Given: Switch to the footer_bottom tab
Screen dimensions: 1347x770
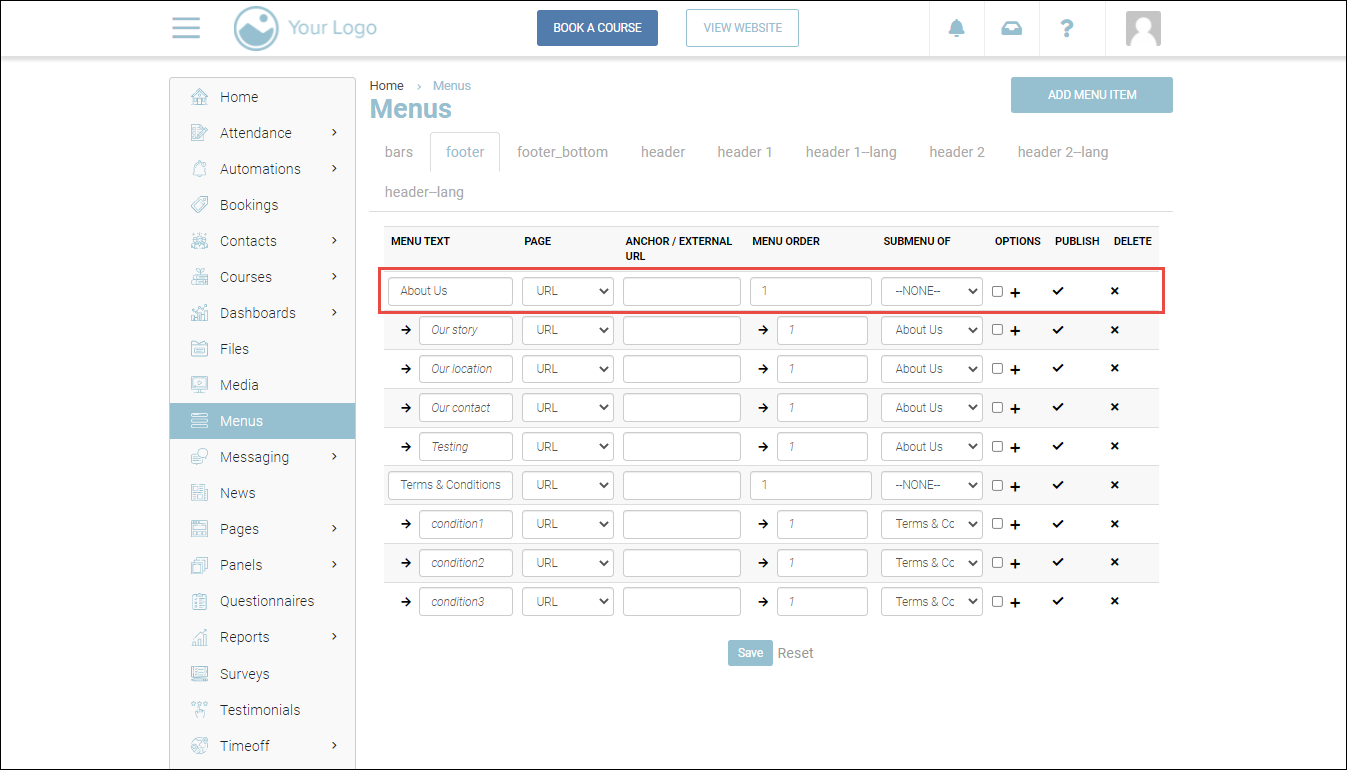Looking at the screenshot, I should (562, 152).
